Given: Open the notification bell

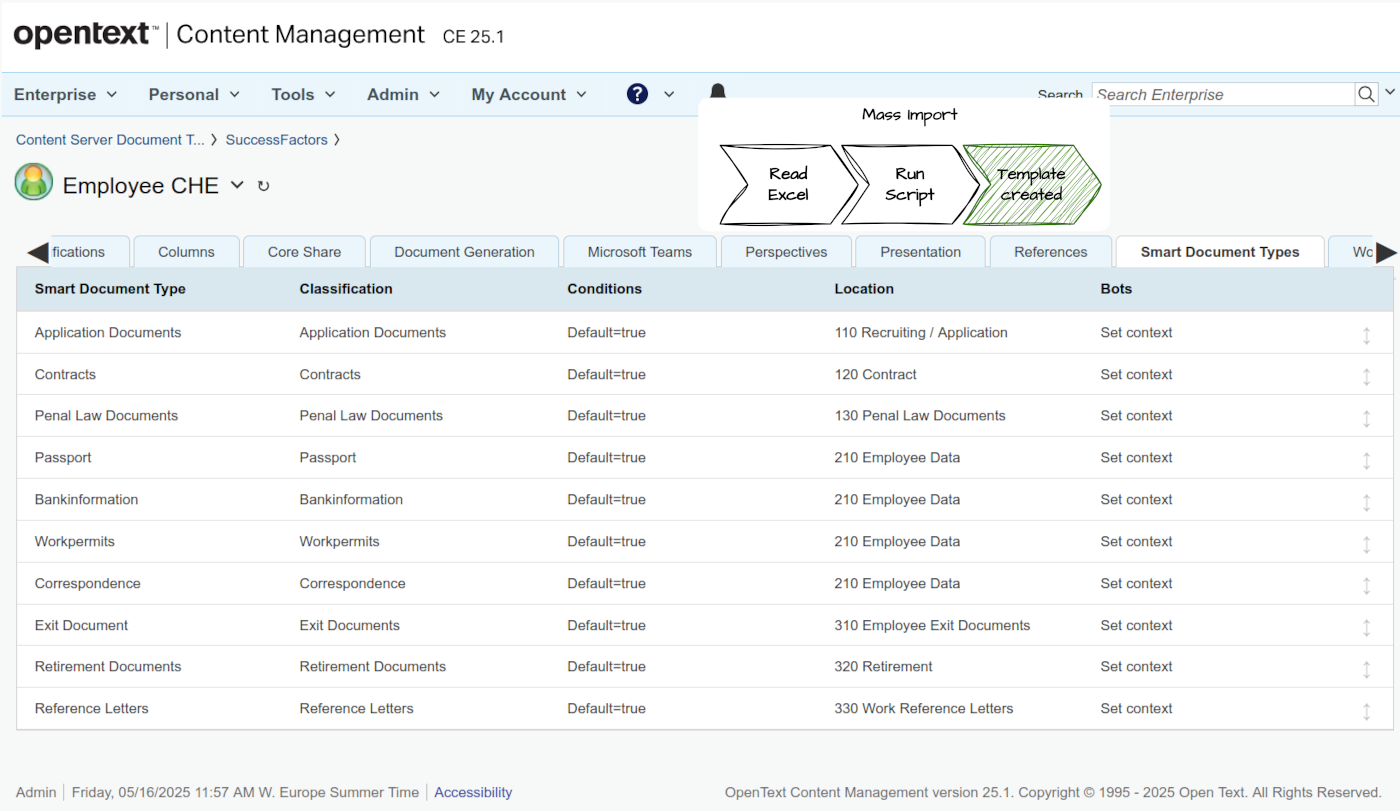Looking at the screenshot, I should [717, 91].
